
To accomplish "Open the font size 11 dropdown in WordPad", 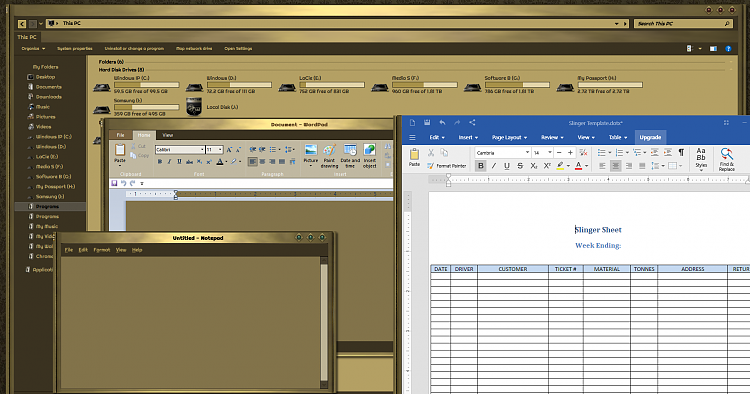I will pos(220,150).
